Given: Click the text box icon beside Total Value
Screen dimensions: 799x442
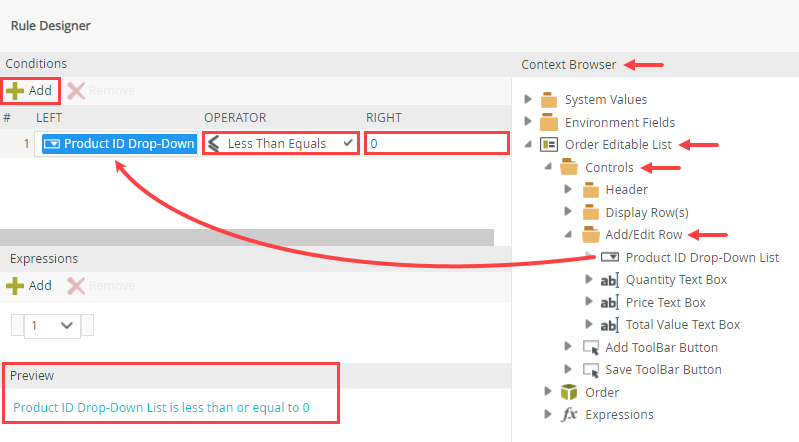Looking at the screenshot, I should (609, 325).
